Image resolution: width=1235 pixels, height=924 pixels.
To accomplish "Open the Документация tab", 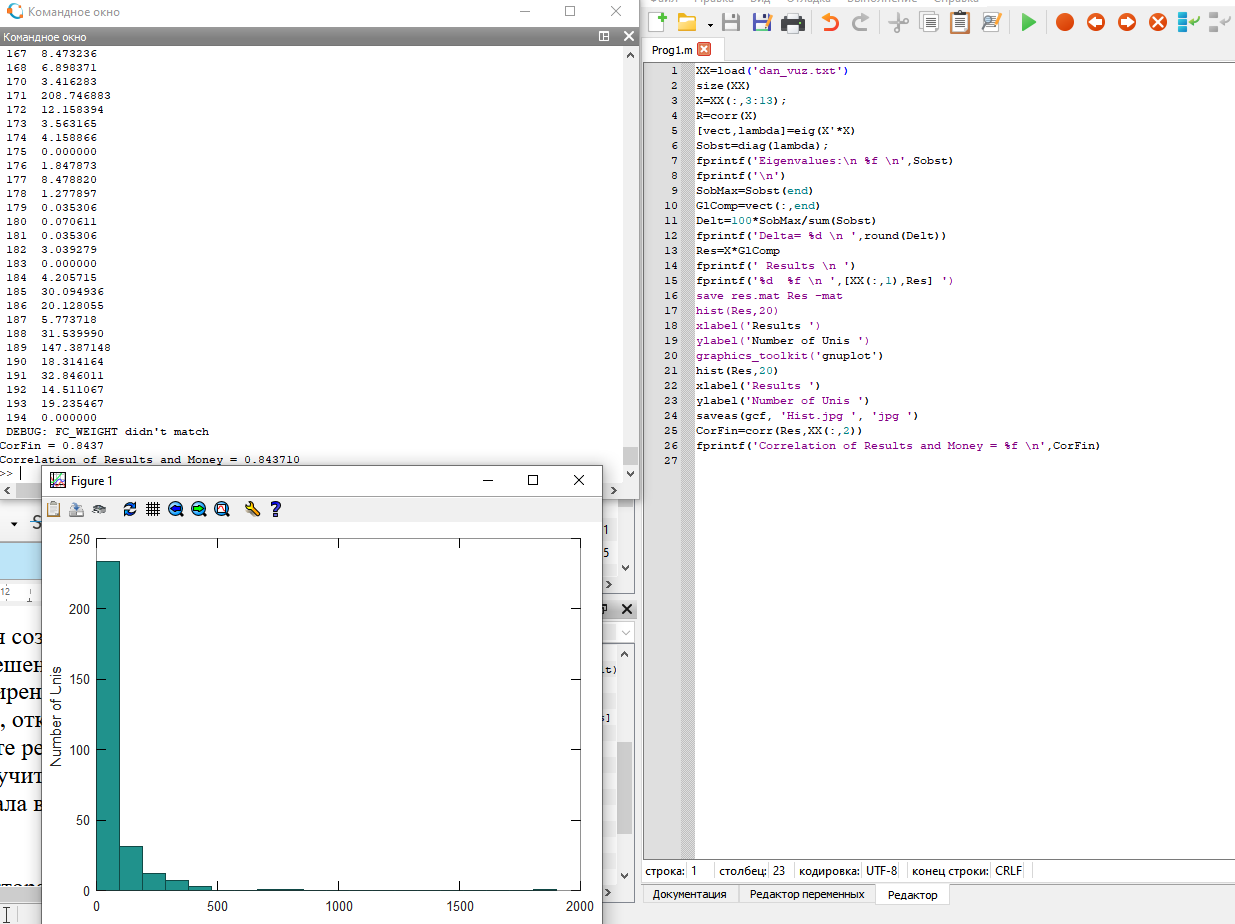I will point(689,894).
